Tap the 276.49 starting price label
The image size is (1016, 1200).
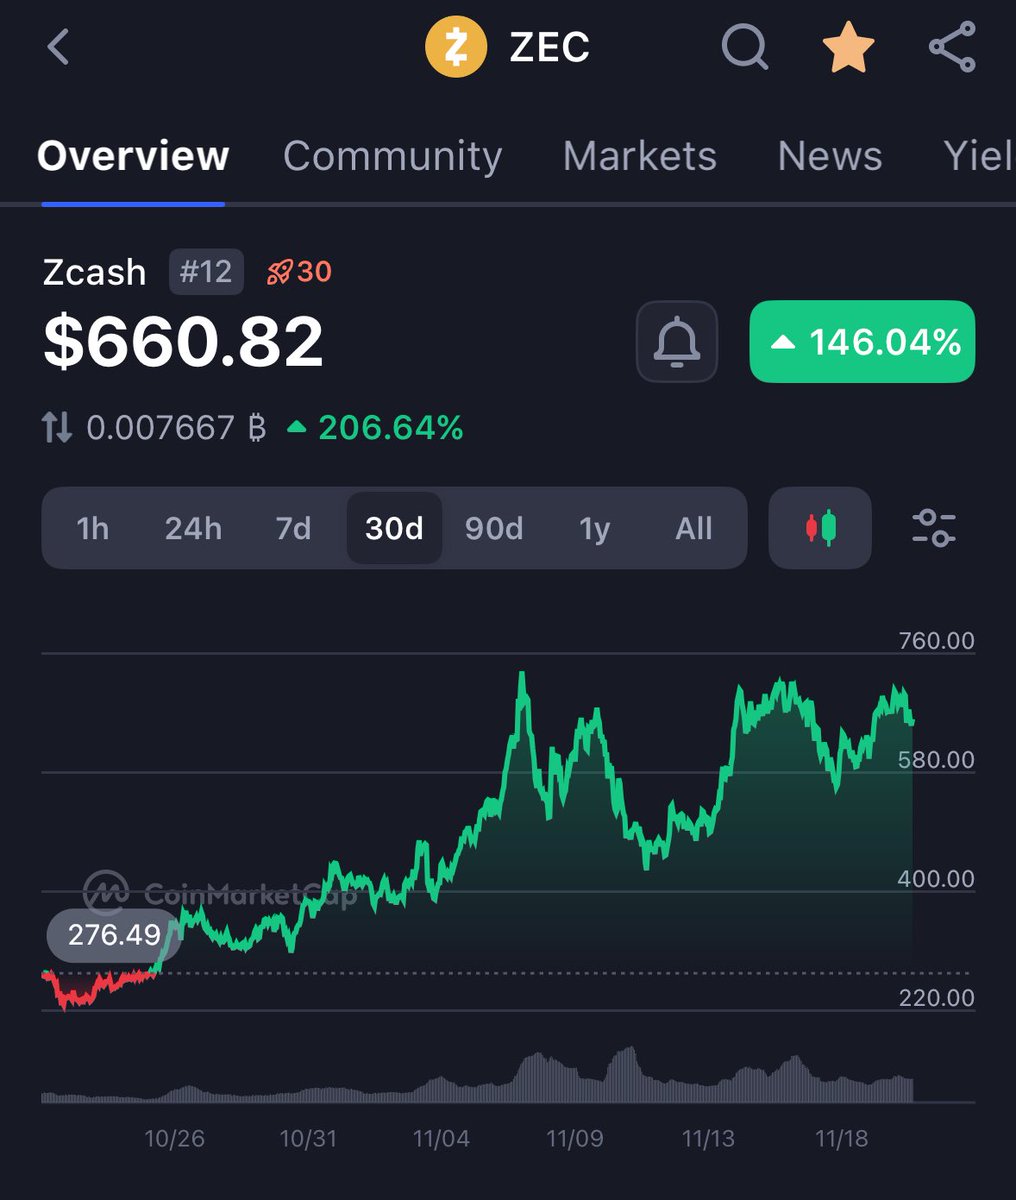(x=114, y=935)
